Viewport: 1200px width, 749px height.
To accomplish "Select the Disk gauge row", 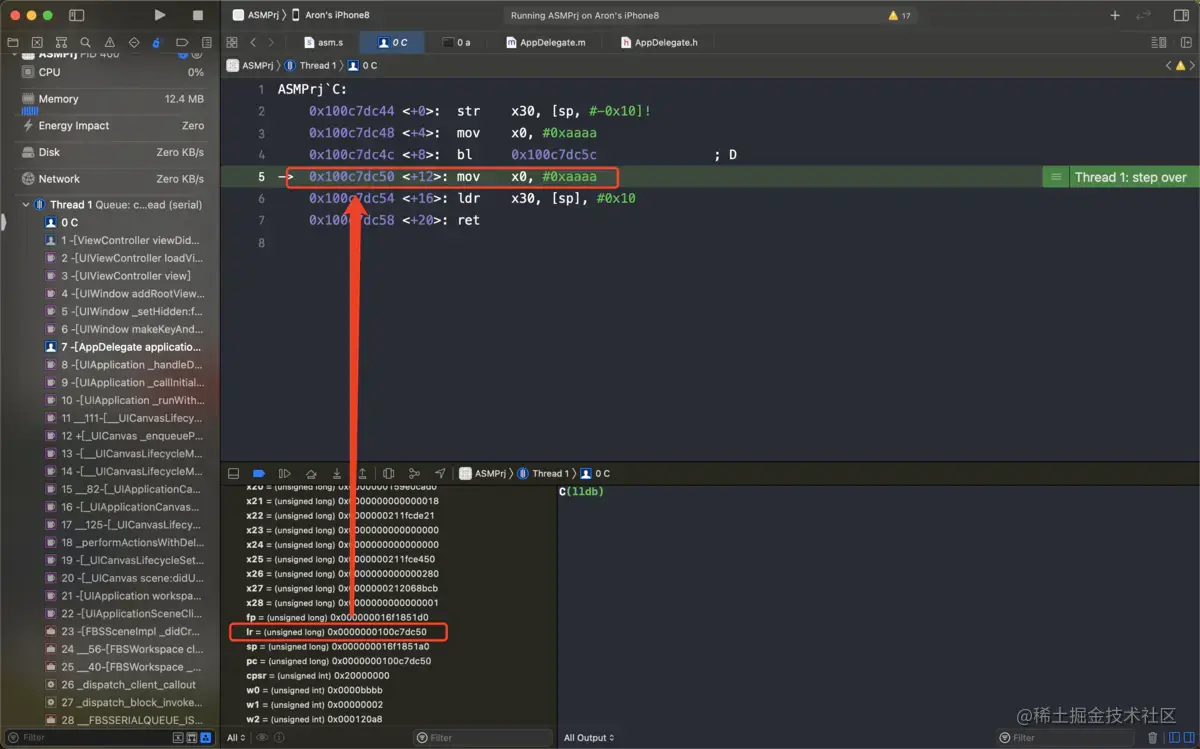I will [x=113, y=152].
